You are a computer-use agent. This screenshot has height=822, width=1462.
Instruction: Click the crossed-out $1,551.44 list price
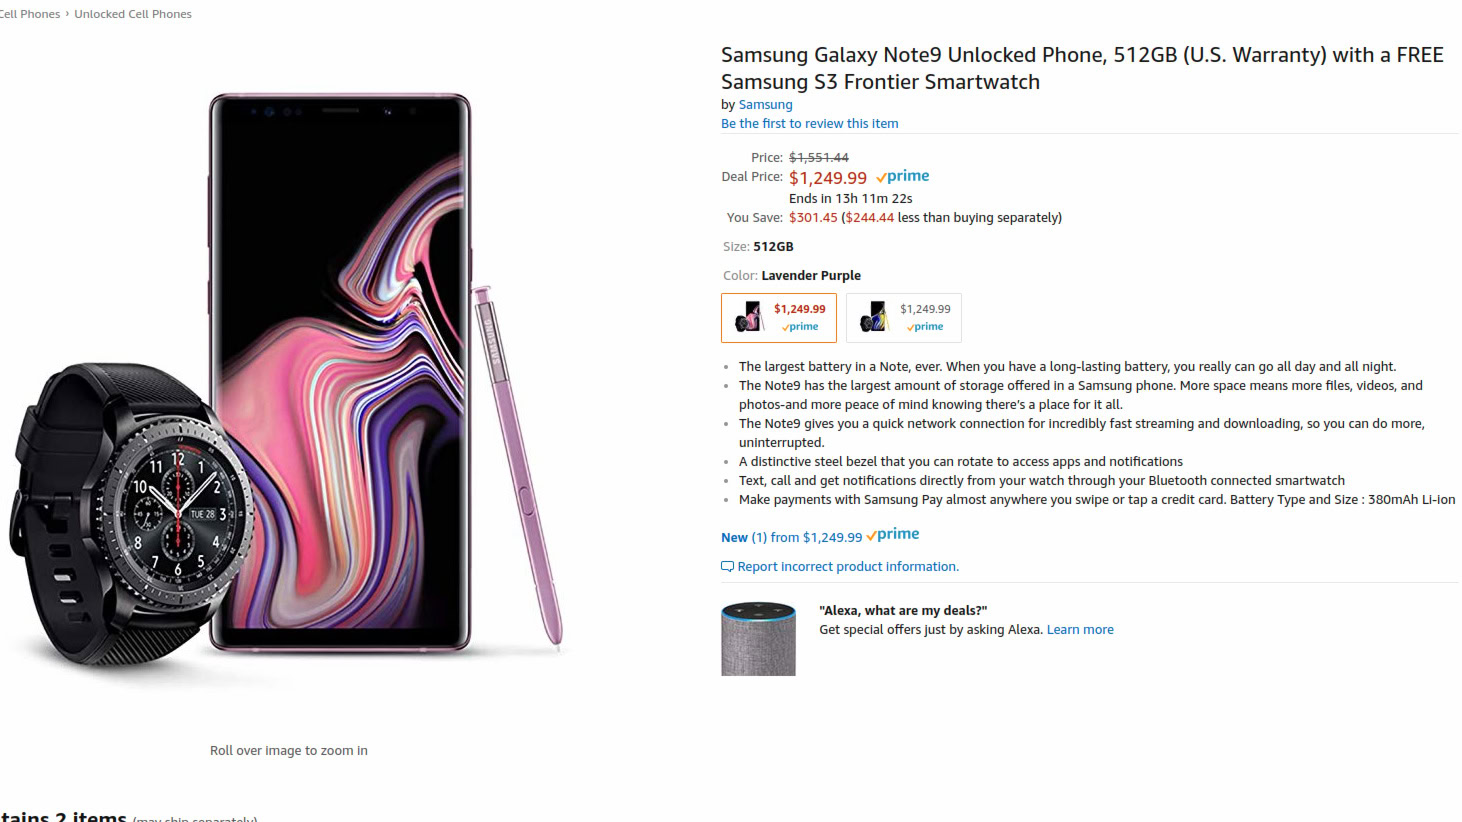click(818, 157)
